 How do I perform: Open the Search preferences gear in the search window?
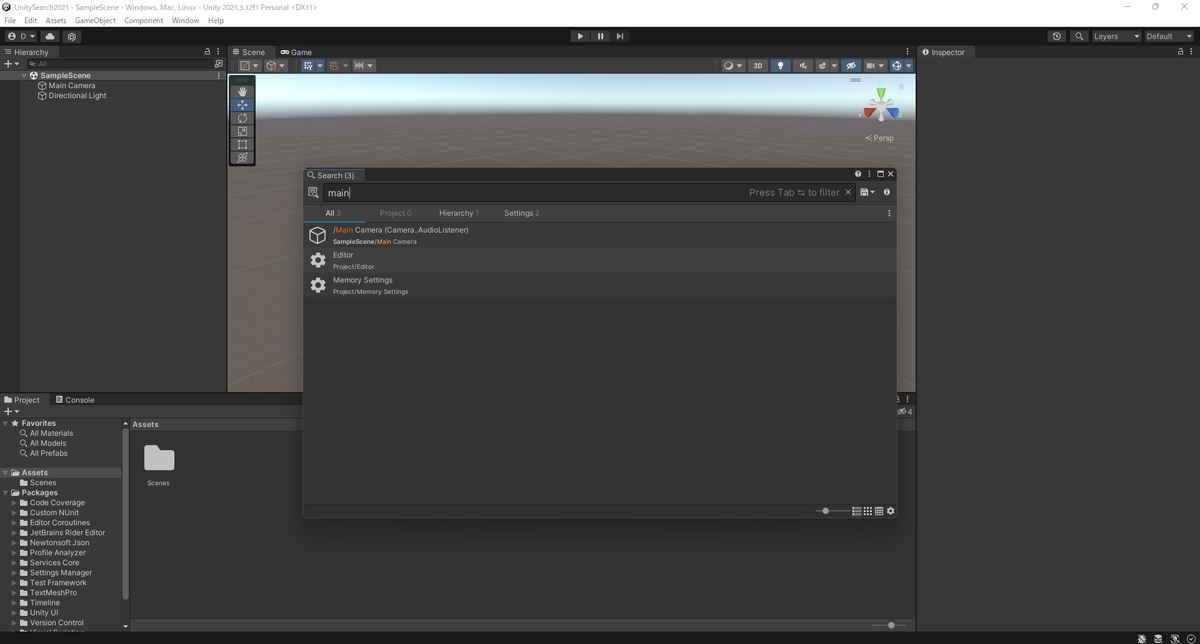pyautogui.click(x=890, y=511)
